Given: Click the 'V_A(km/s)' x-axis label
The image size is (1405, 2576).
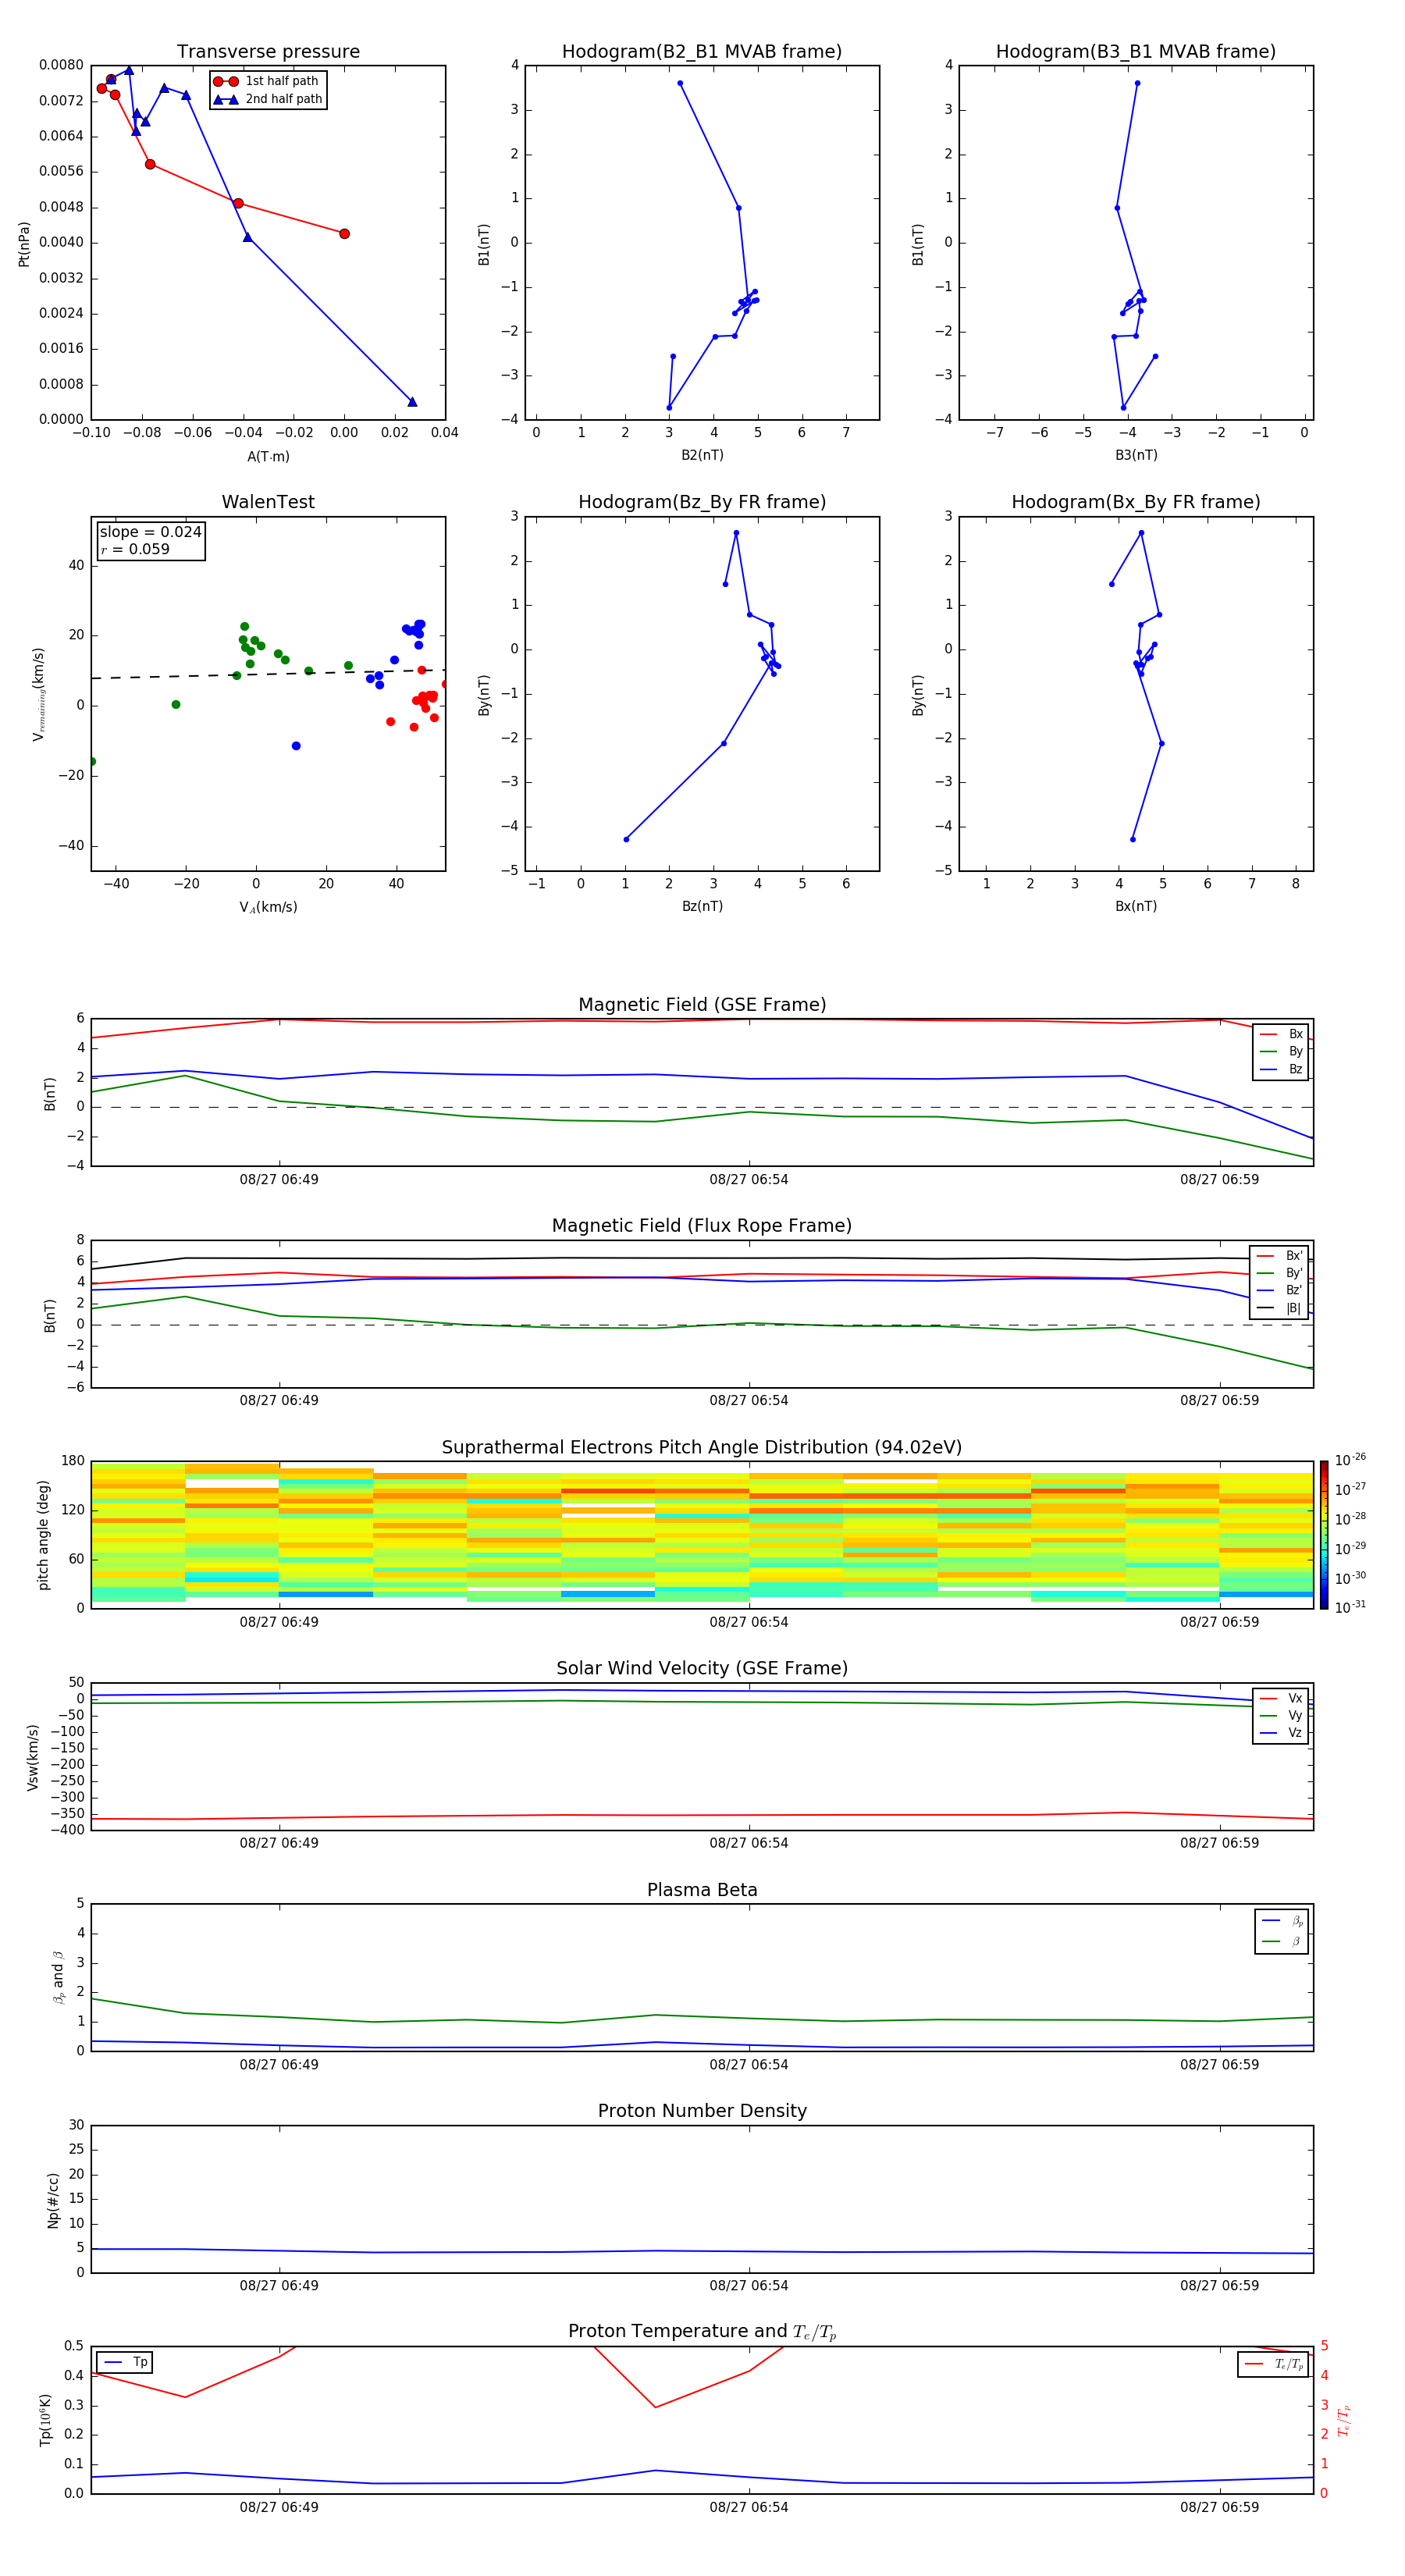Looking at the screenshot, I should coord(268,907).
